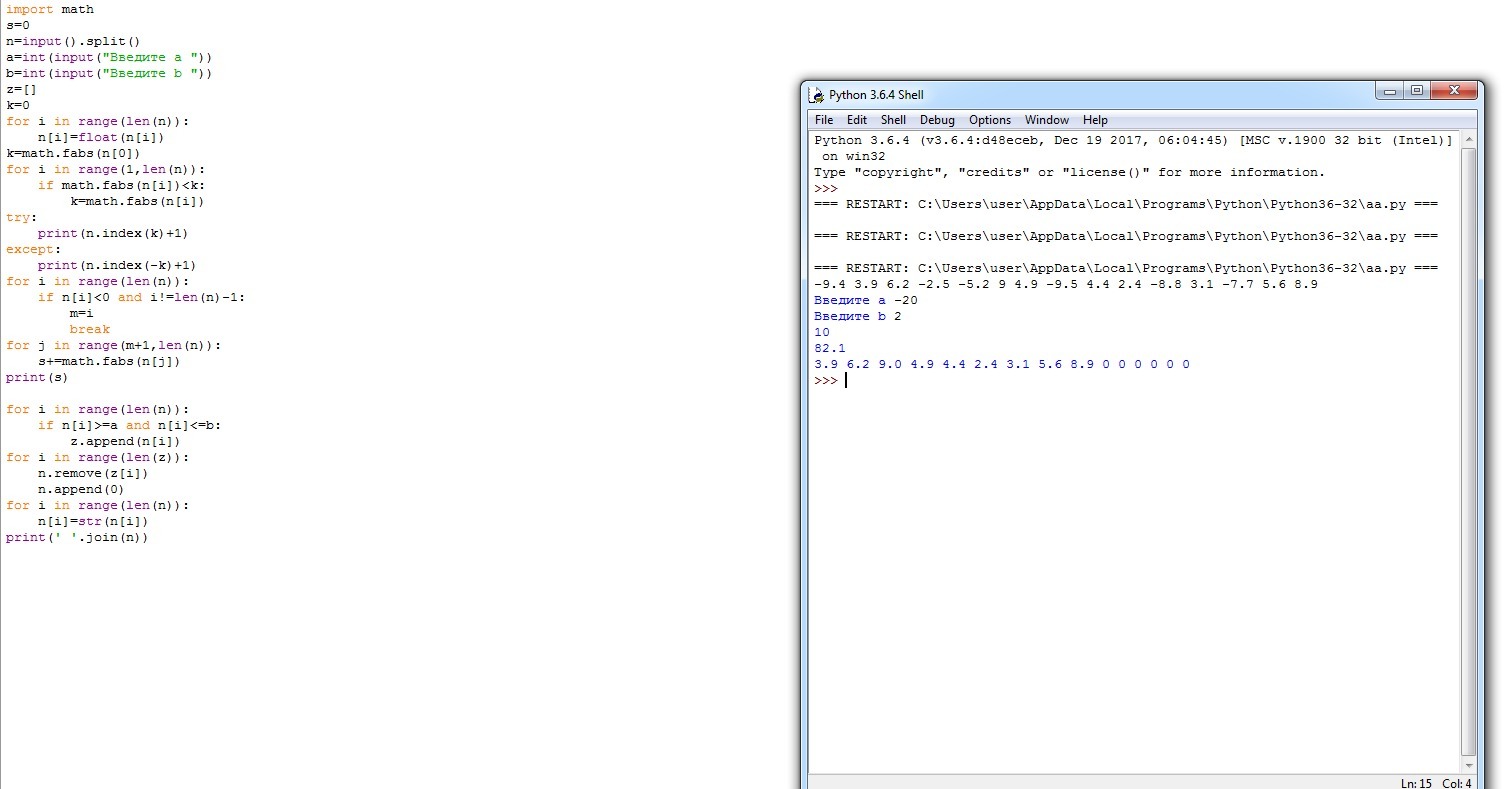This screenshot has height=789, width=1510.
Task: Open the Edit menu
Action: click(857, 120)
